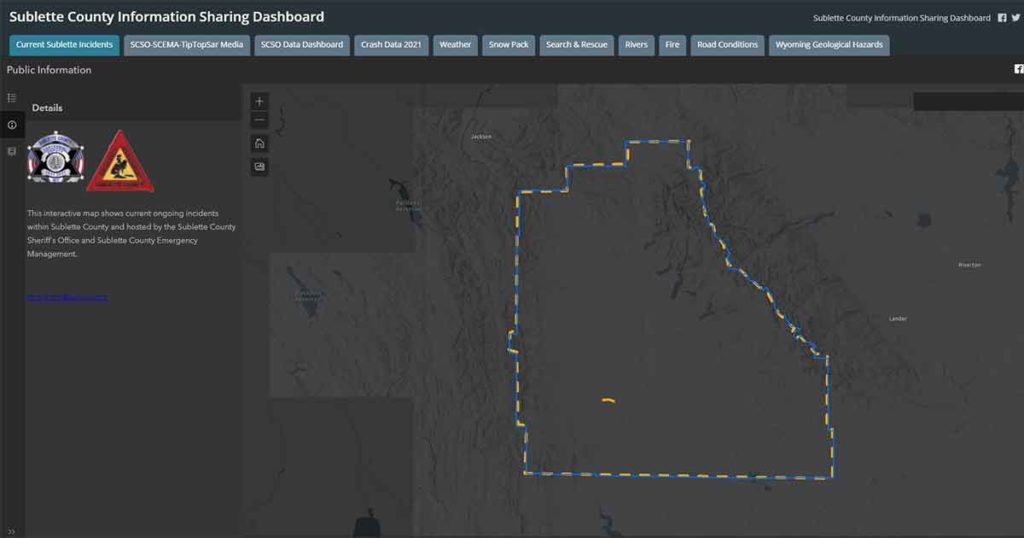Share via the Facebook icon in the header
The height and width of the screenshot is (538, 1024).
click(1002, 18)
